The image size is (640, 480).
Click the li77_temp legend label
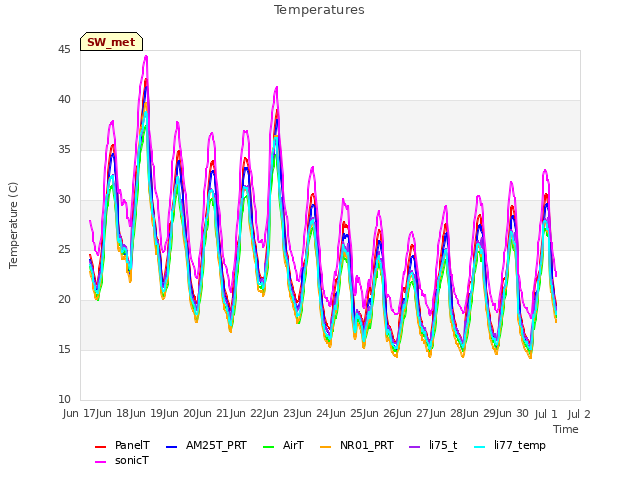click(x=520, y=445)
